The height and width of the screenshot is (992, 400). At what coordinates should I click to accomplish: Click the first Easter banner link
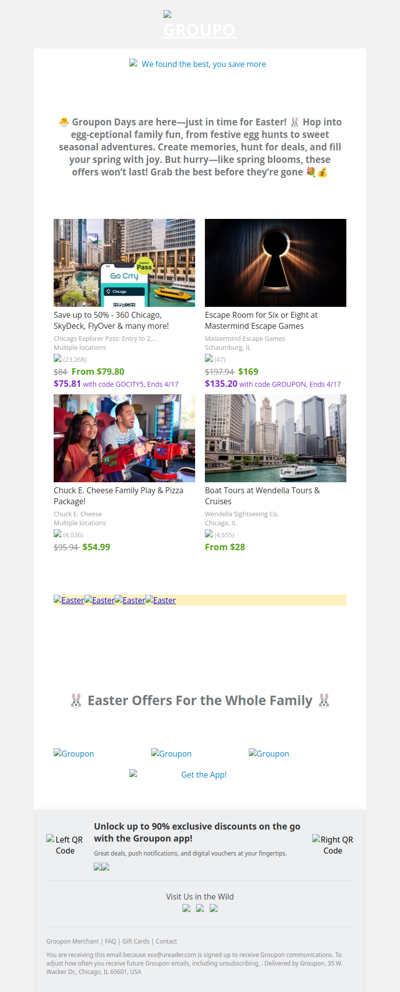tap(69, 600)
